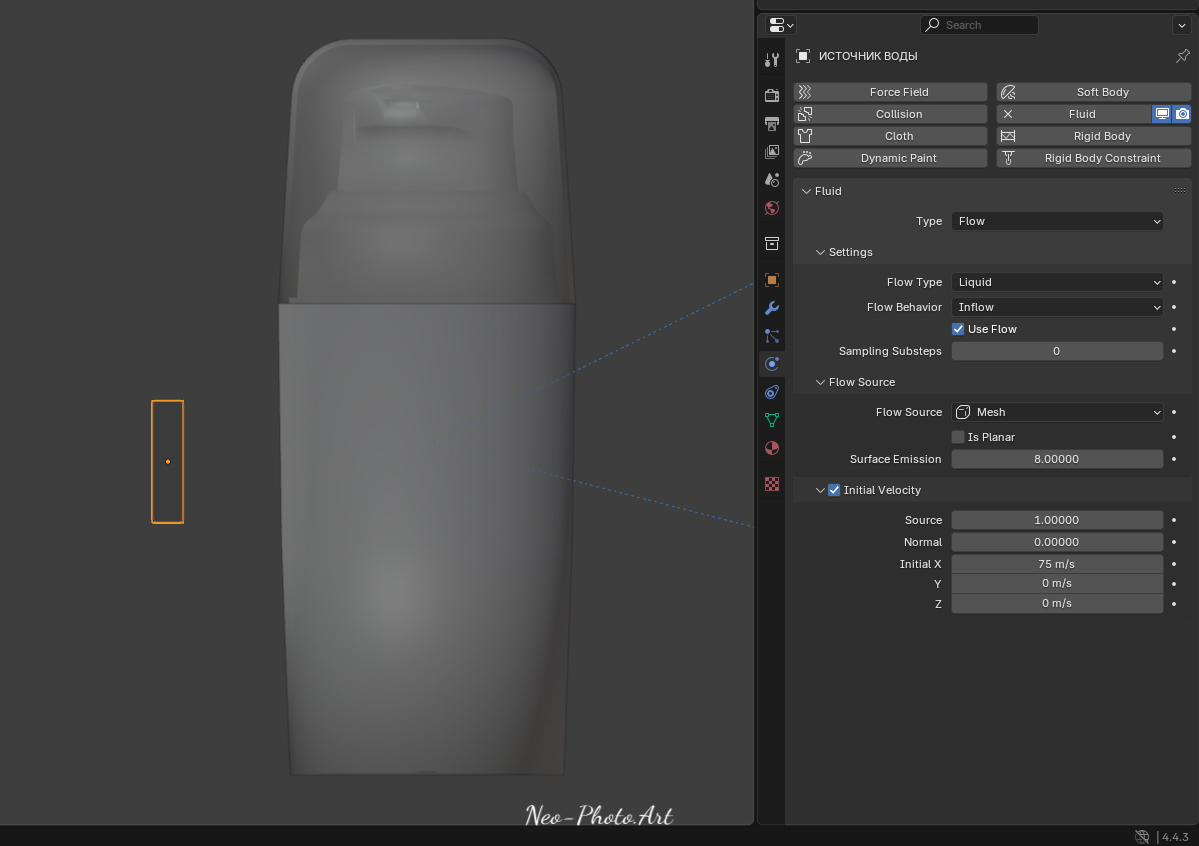1199x846 pixels.
Task: Animate Flow Behavior with its keyframe dot
Action: click(1174, 307)
